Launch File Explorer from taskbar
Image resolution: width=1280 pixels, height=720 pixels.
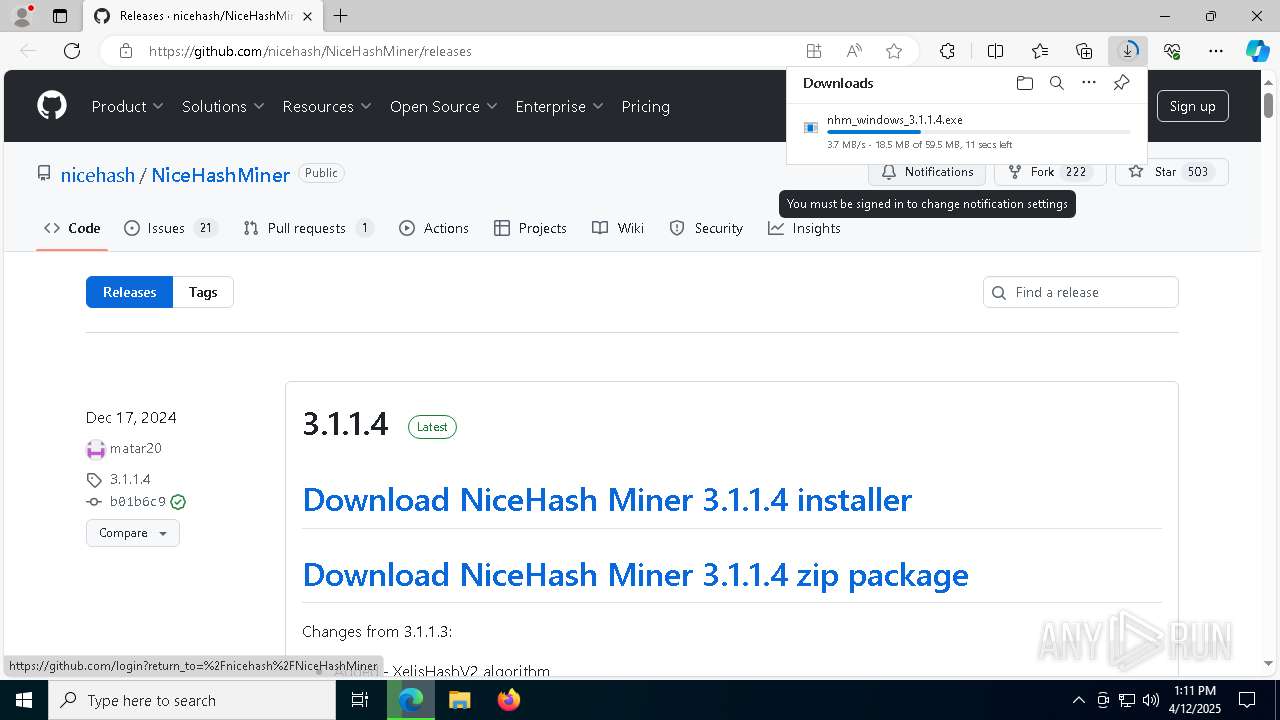459,700
